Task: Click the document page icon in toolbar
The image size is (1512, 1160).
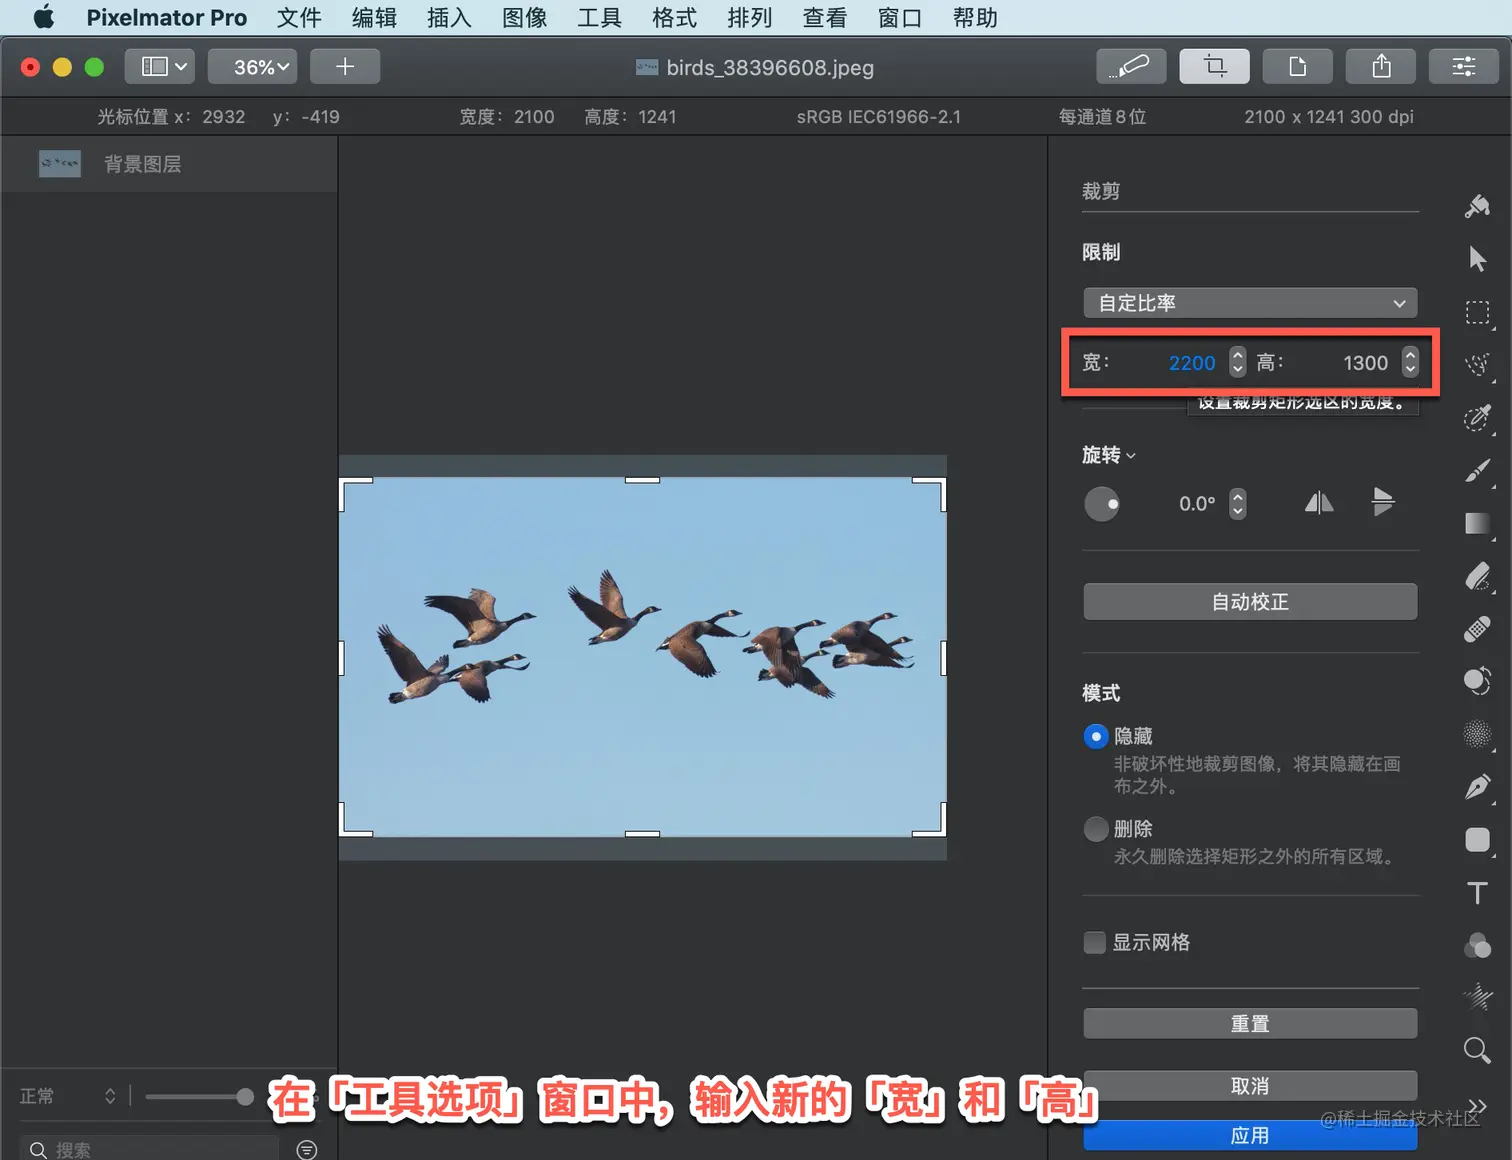Action: point(1298,67)
